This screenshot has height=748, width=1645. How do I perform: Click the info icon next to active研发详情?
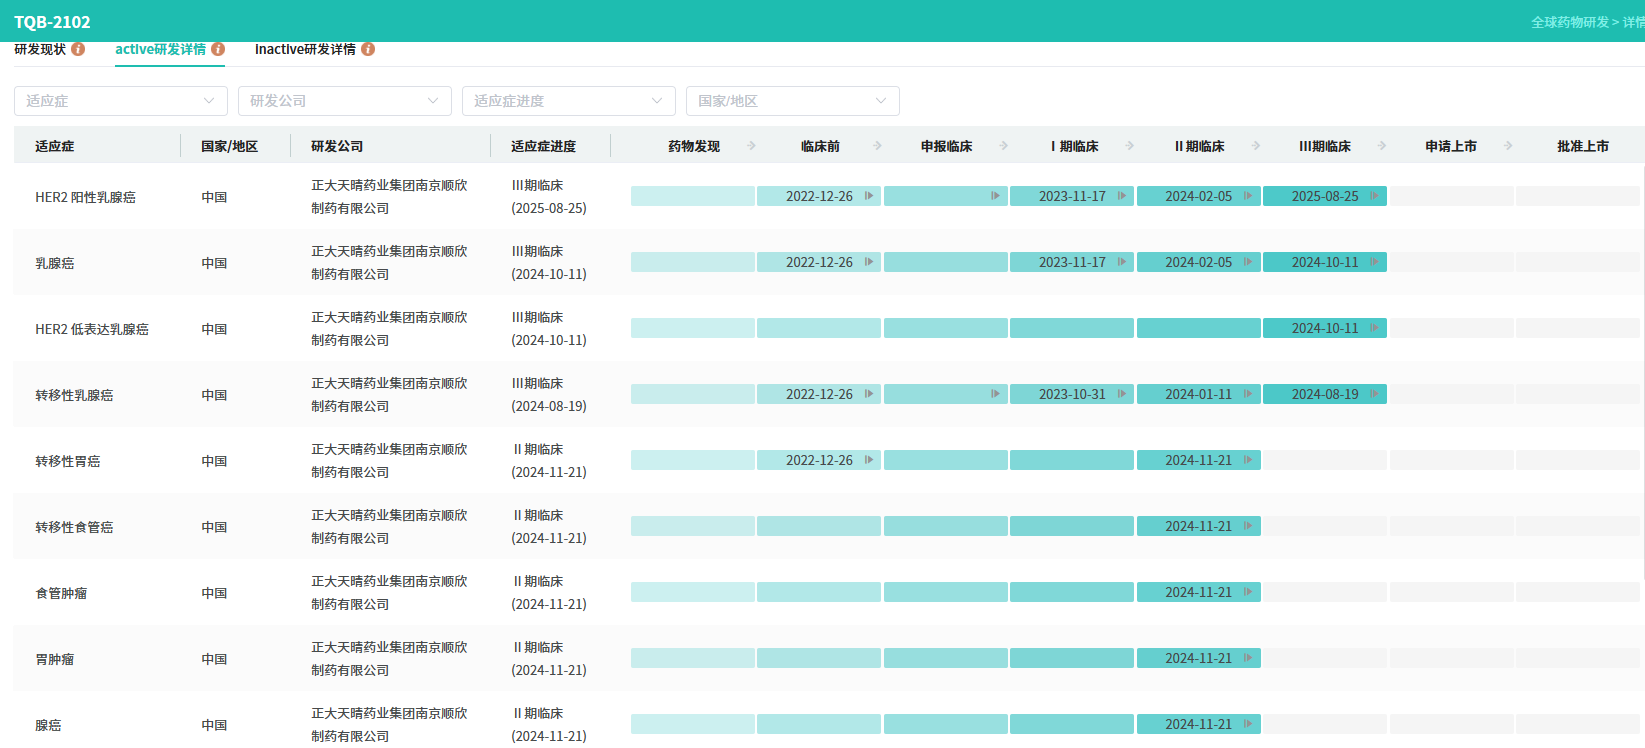(x=218, y=49)
